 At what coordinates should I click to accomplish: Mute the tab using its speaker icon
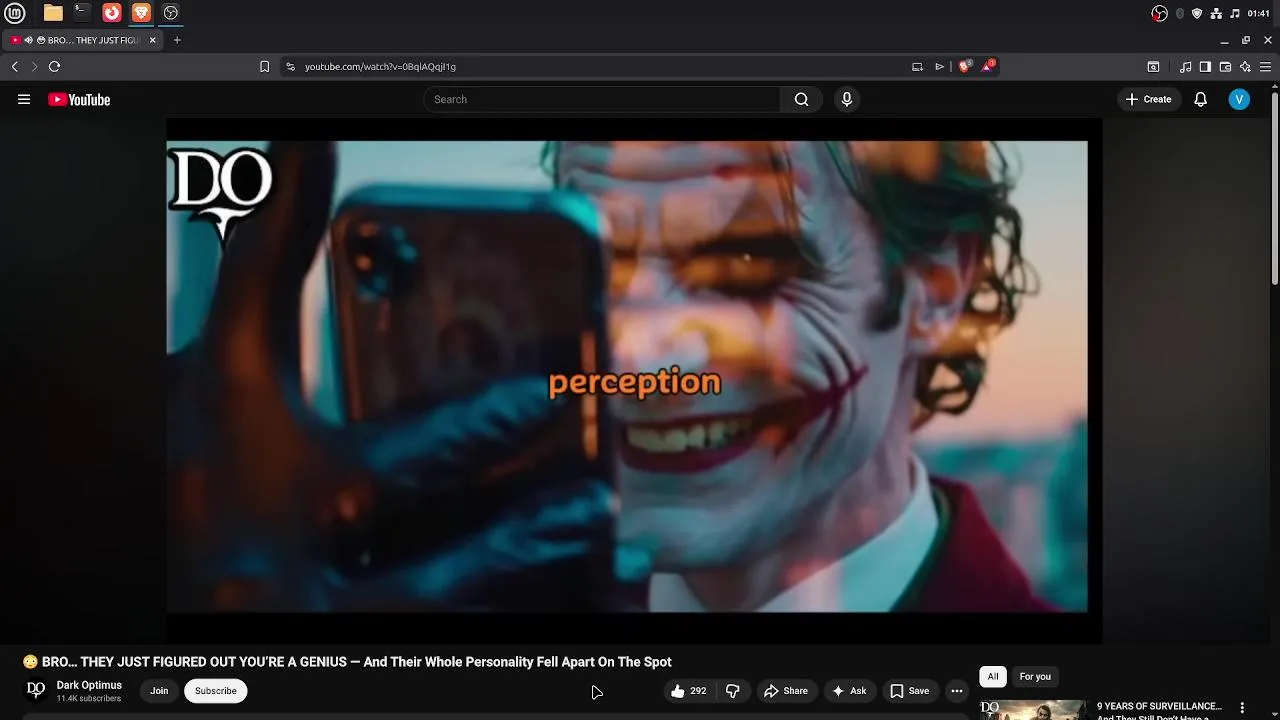29,40
